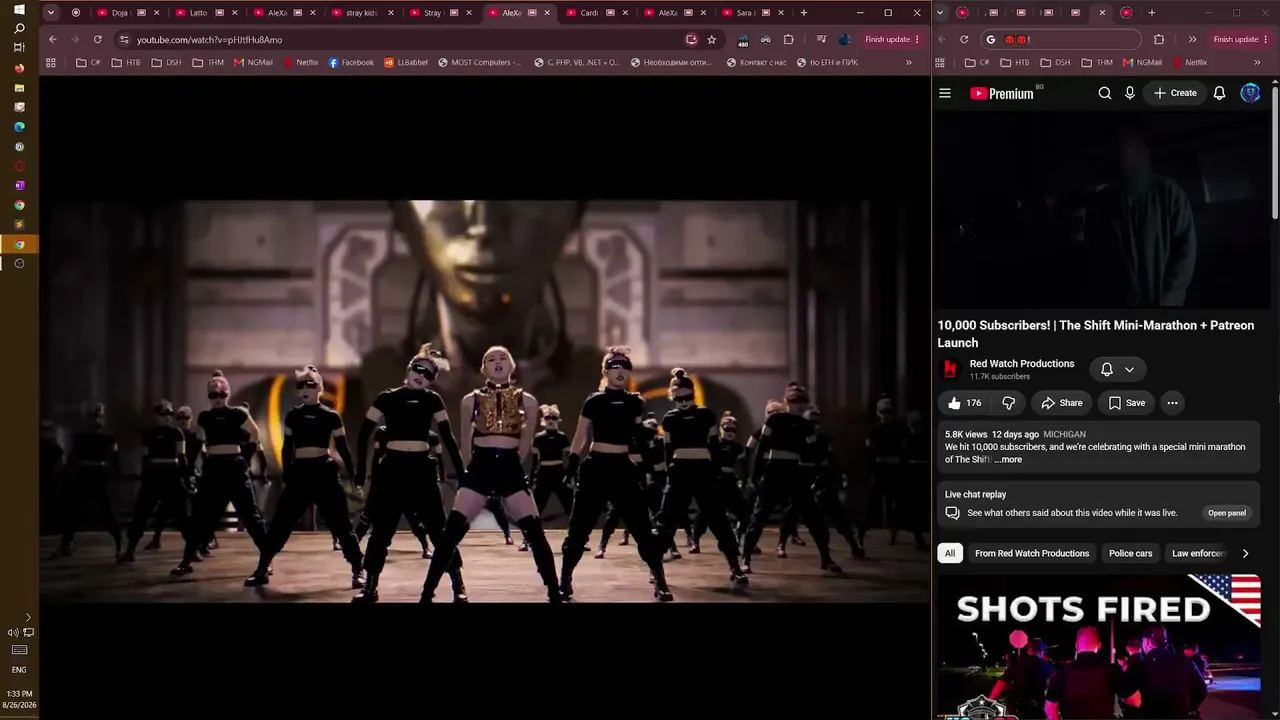Open Extensions puzzle icon in right window
1280x720 pixels.
pyautogui.click(x=1159, y=39)
